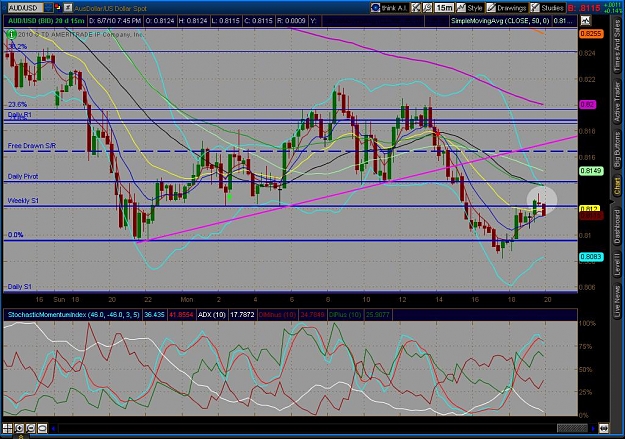The width and height of the screenshot is (625, 439).
Task: Click the AUD/USD symbol entry field
Action: coord(25,8)
